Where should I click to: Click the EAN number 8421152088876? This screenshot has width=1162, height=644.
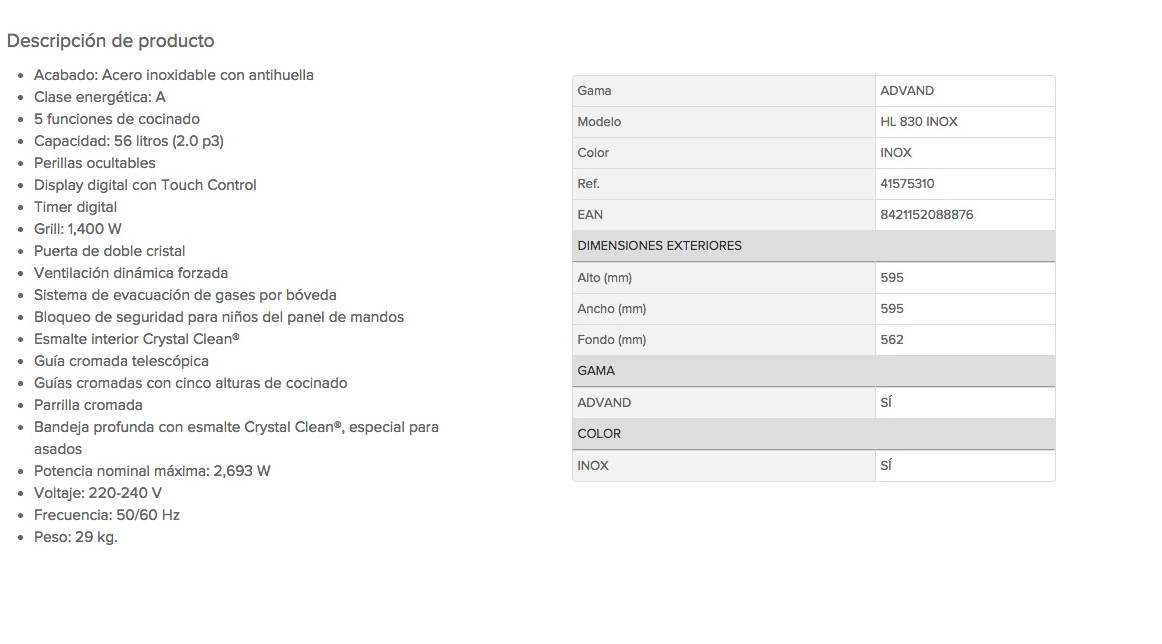click(x=926, y=215)
